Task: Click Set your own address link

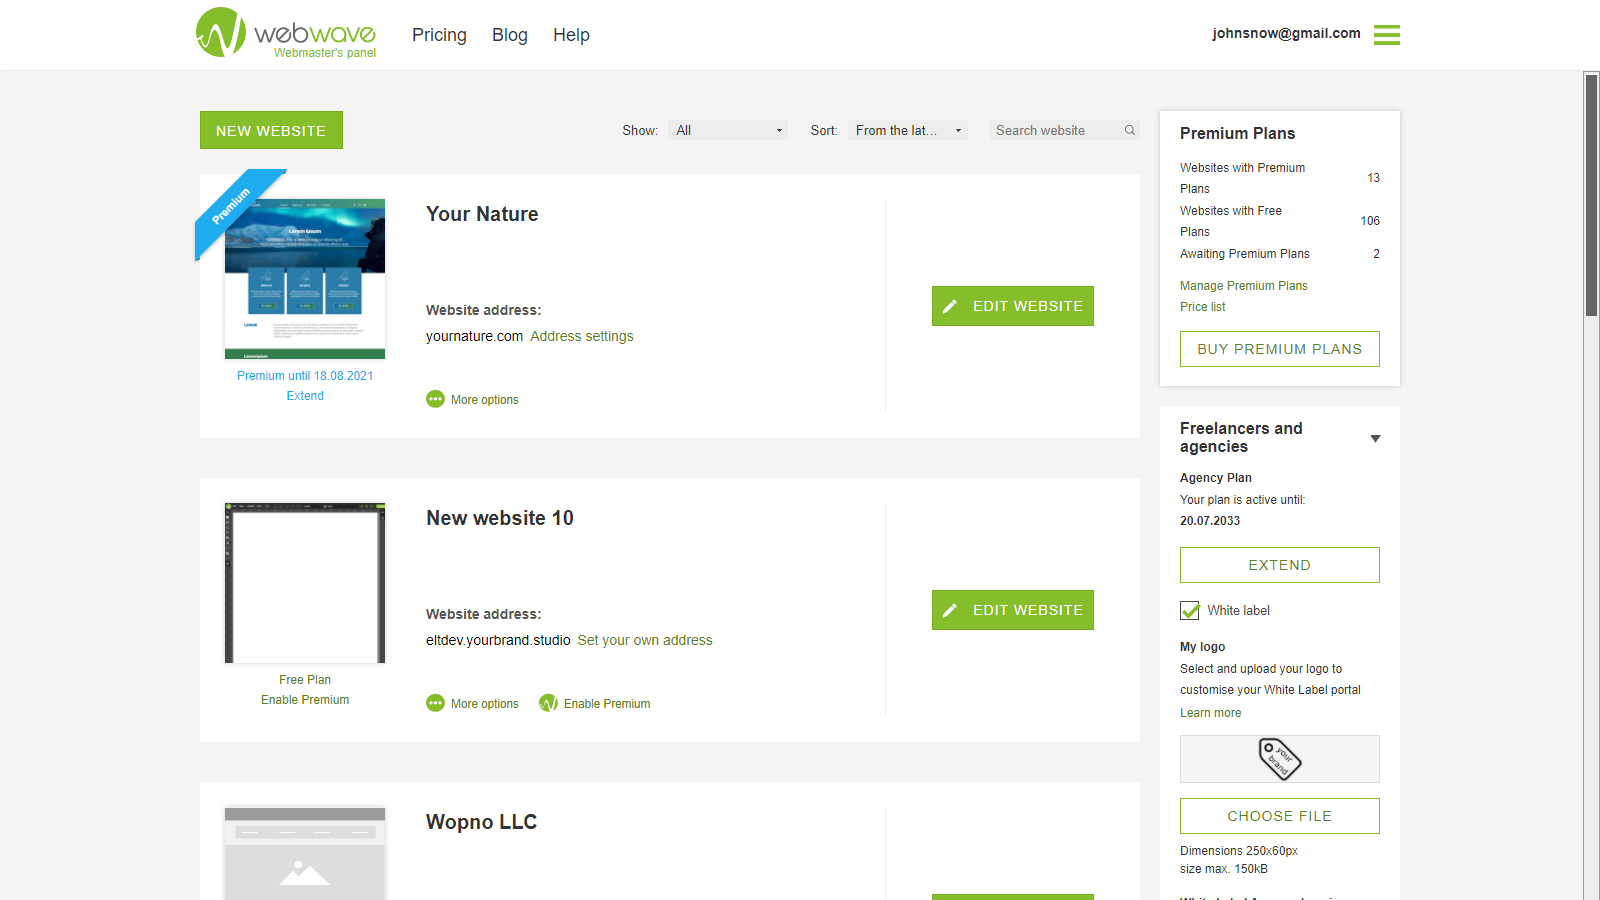Action: (x=645, y=640)
